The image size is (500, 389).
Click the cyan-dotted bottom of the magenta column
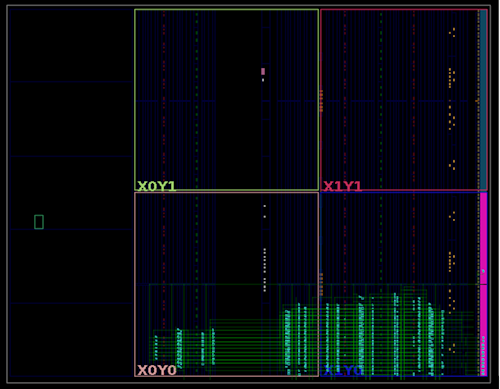tap(483, 355)
